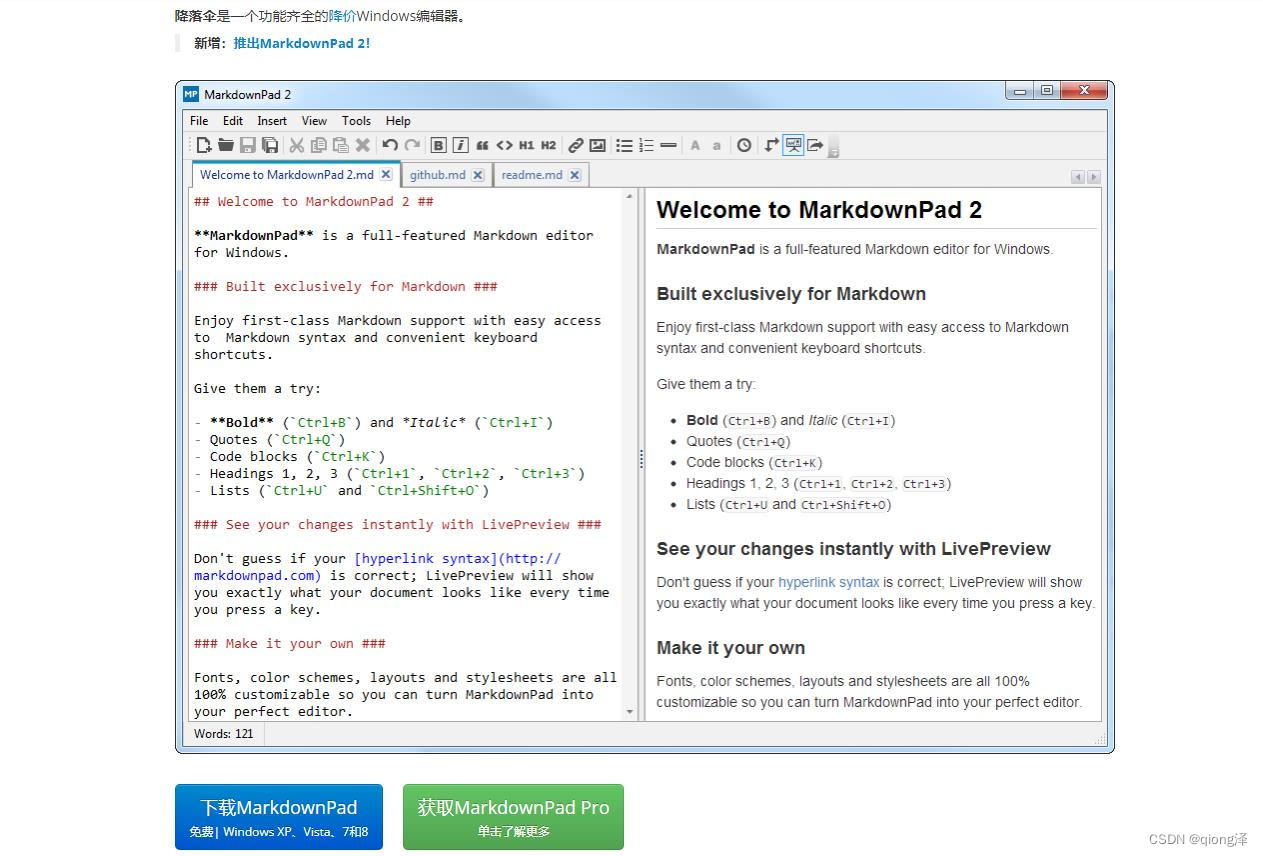Screen dimensions: 1263x856
Task: Insert an image with the picture icon
Action: tap(597, 145)
